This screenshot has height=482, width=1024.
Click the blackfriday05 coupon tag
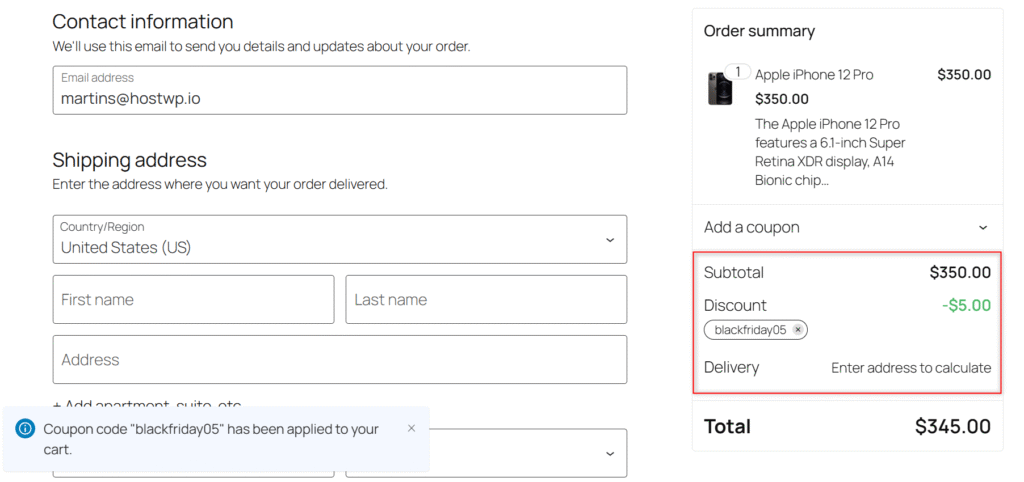click(x=750, y=329)
